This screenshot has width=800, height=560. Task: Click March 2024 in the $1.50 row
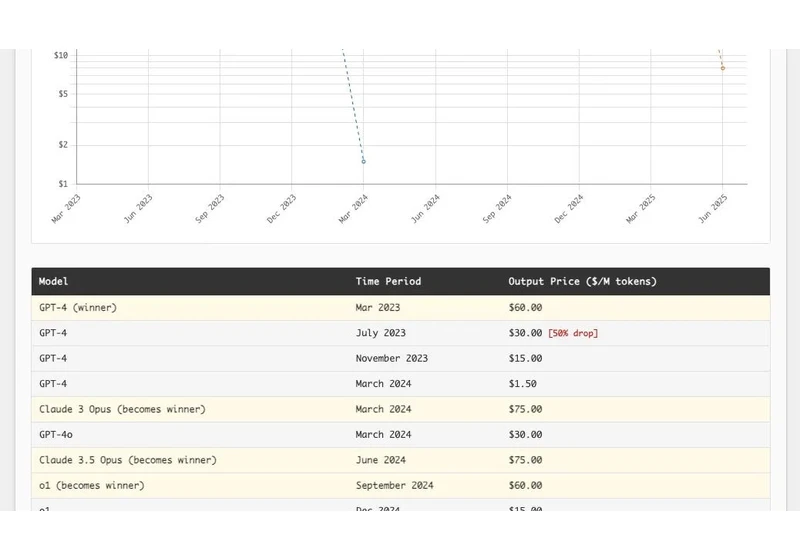pos(383,384)
